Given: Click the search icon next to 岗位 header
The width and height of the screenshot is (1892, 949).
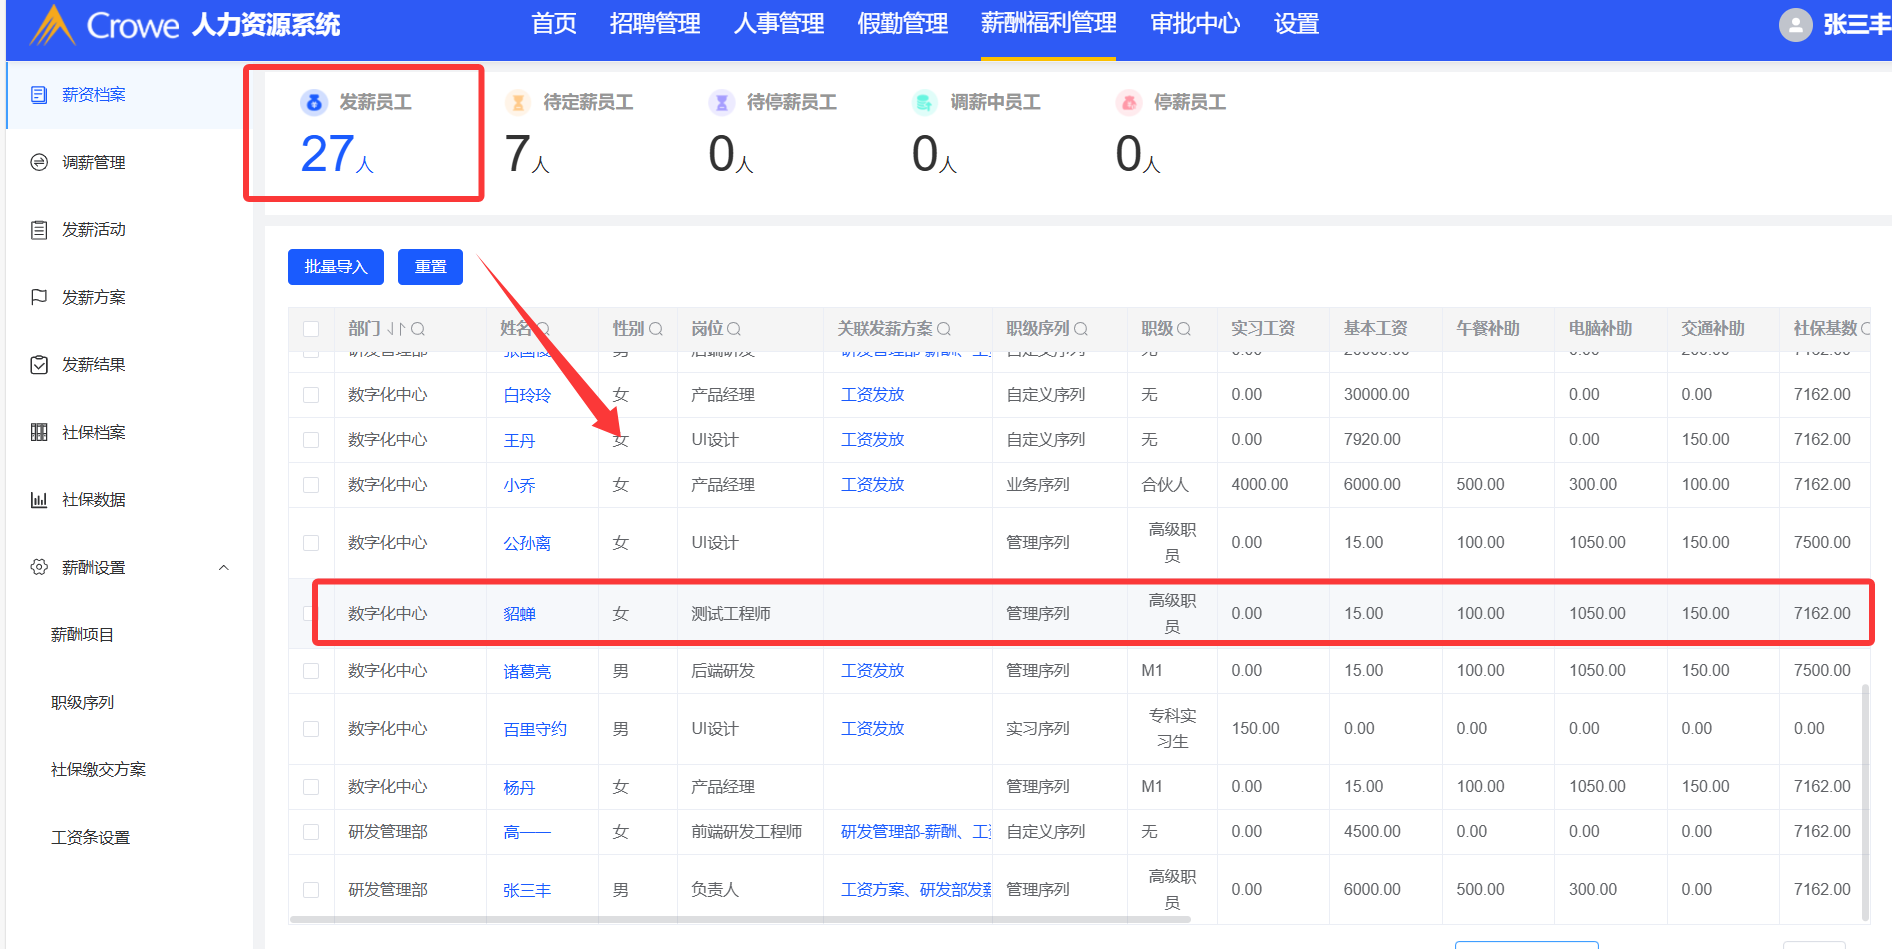Looking at the screenshot, I should coord(734,329).
